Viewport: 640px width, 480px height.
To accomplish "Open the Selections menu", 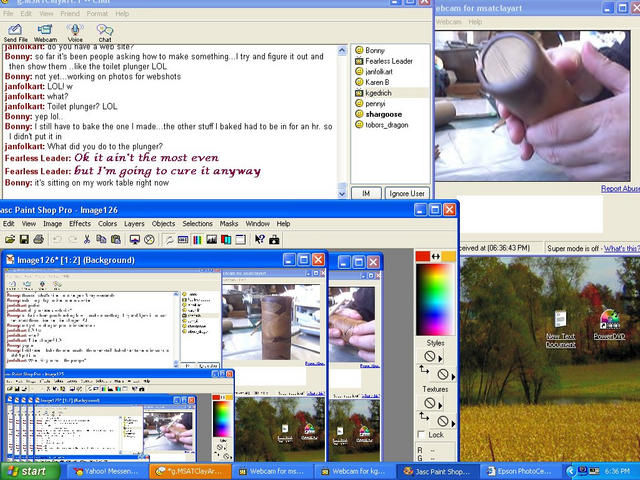I will (198, 224).
